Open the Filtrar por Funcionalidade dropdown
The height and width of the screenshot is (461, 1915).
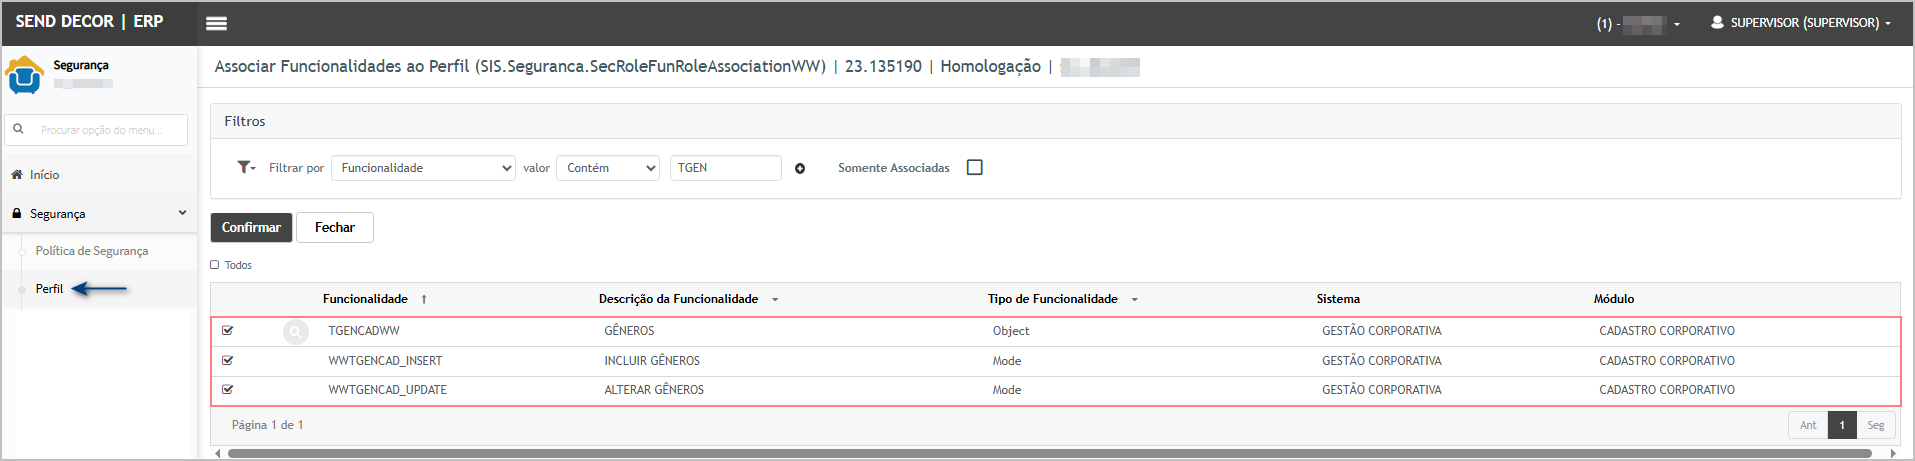click(x=423, y=168)
